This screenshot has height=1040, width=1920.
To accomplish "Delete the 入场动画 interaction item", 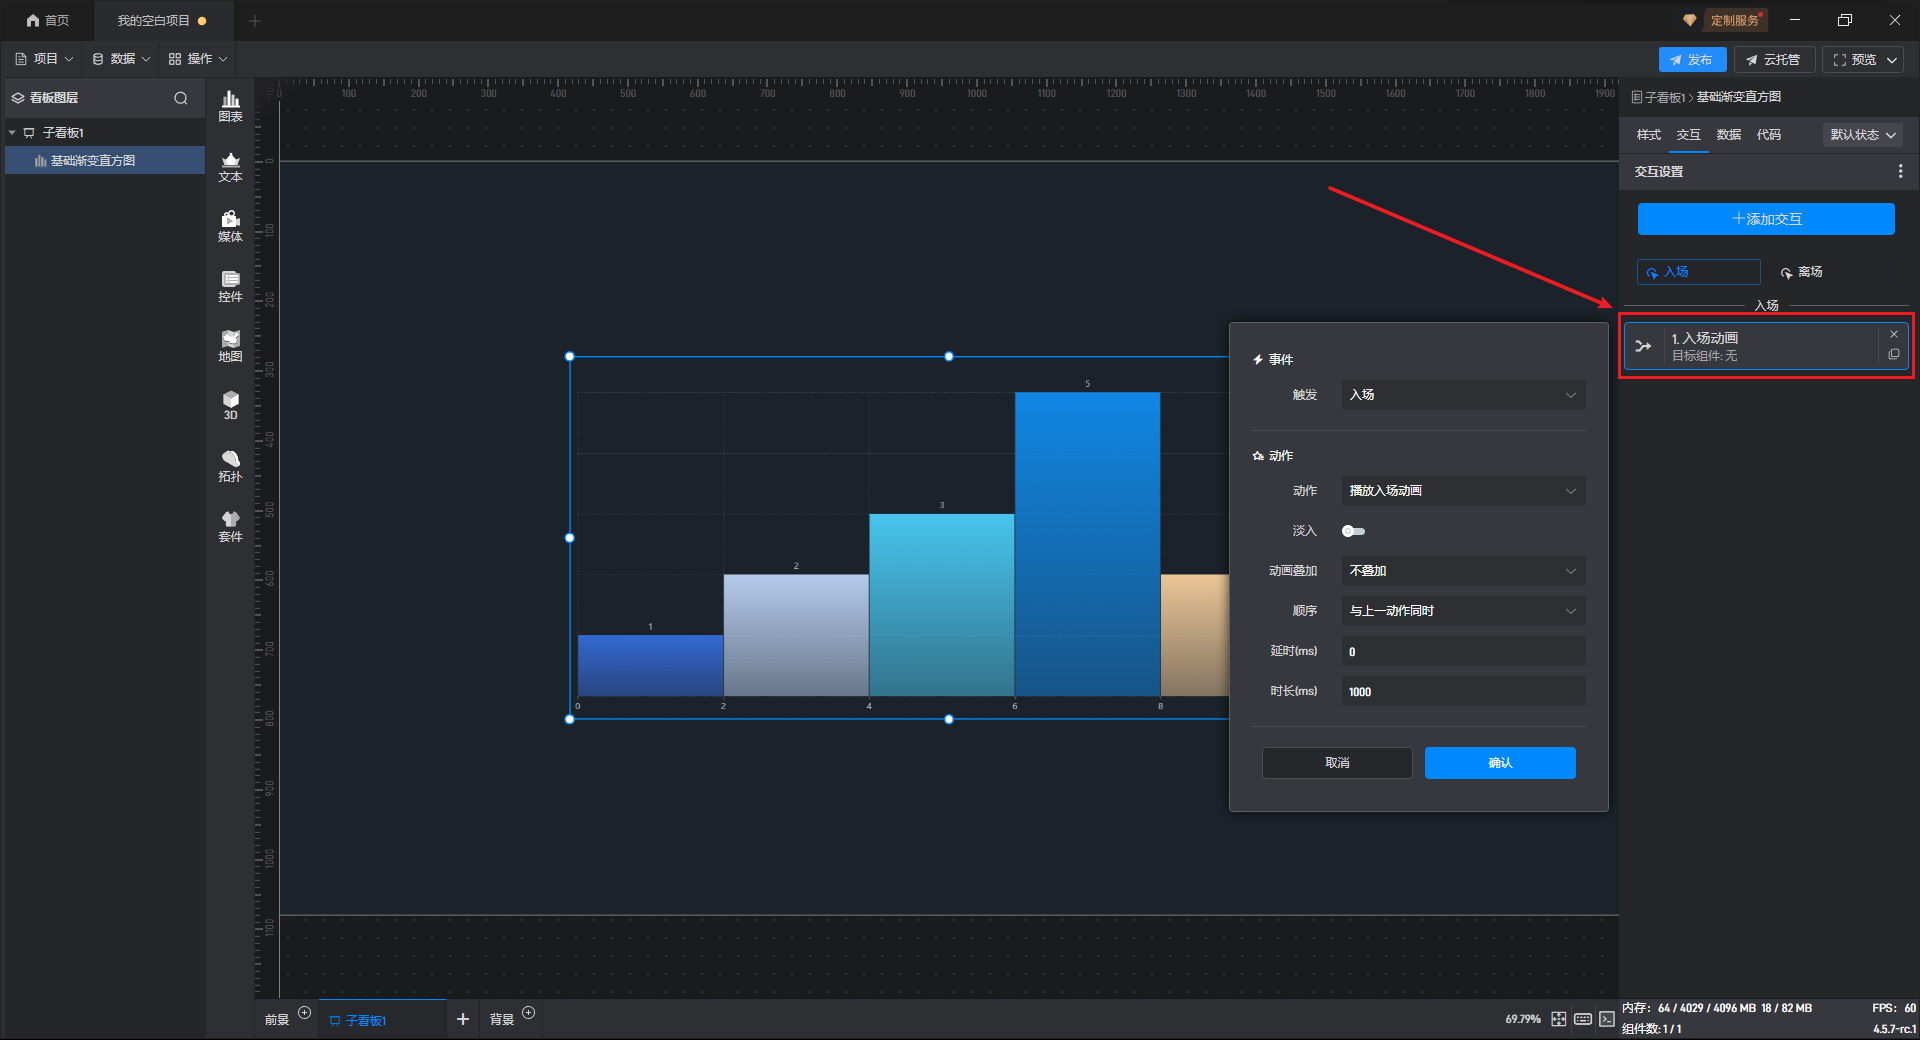I will (x=1894, y=334).
